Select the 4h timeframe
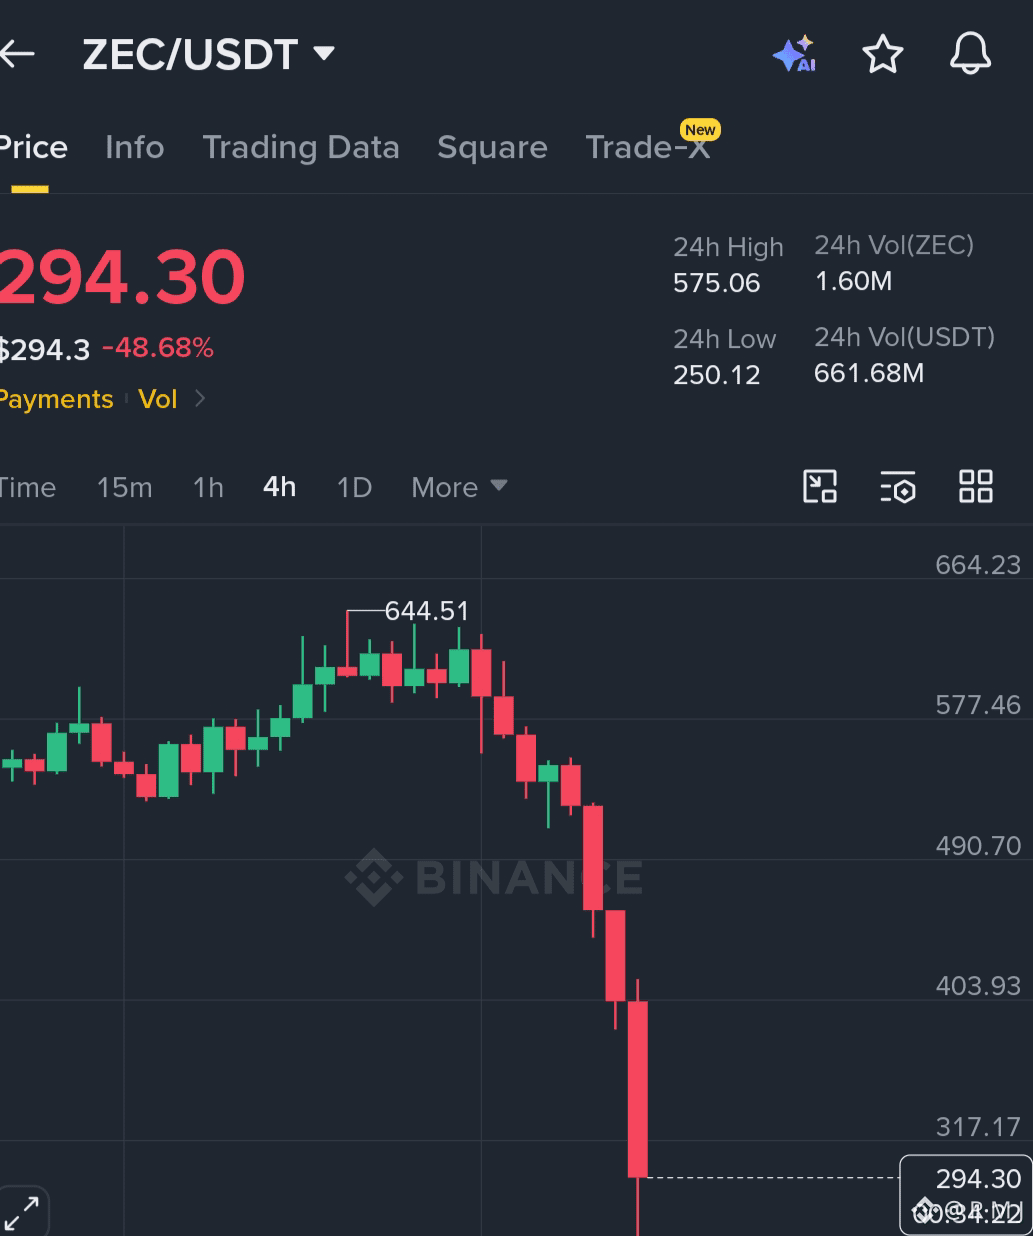This screenshot has width=1033, height=1236. (279, 488)
